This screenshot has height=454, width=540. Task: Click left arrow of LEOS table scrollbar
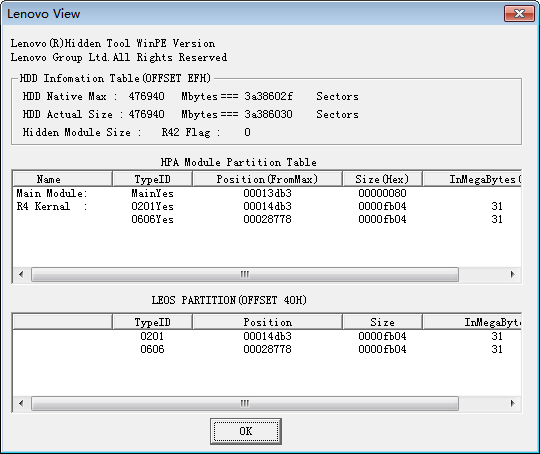pyautogui.click(x=21, y=403)
